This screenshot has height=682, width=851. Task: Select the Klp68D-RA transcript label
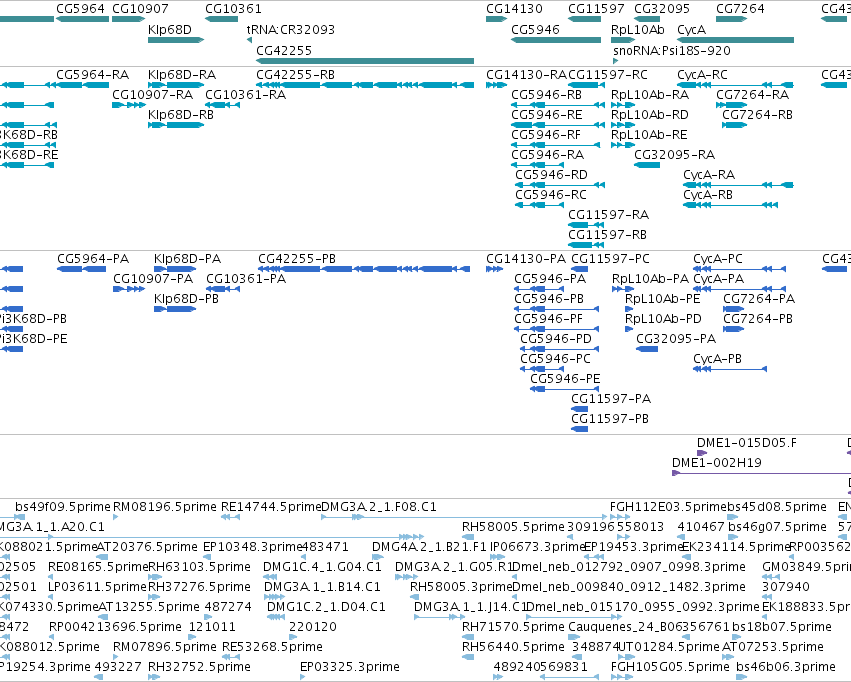point(182,75)
